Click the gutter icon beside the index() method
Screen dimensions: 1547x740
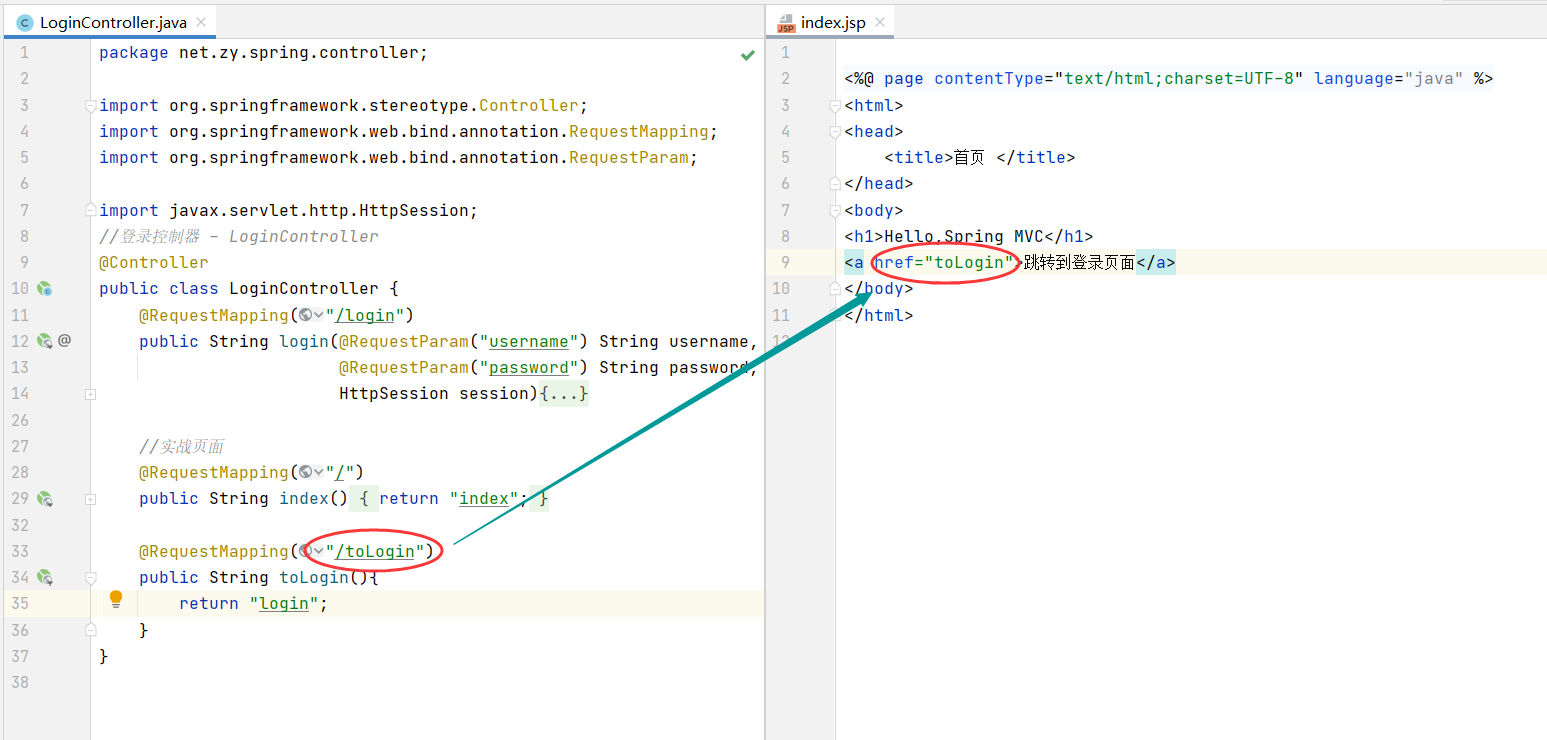coord(44,498)
